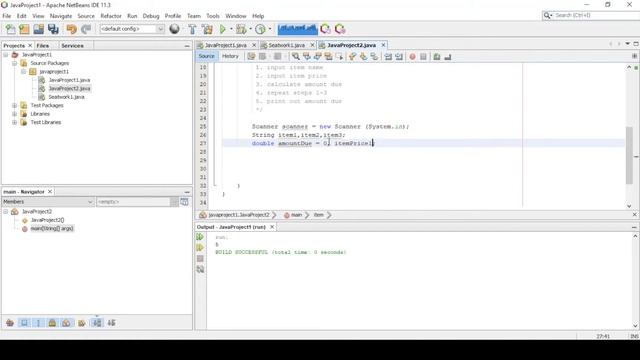Screen dimensions: 640x360
Task: Close the Output JavaProject1 (run) tab
Action: [272, 227]
